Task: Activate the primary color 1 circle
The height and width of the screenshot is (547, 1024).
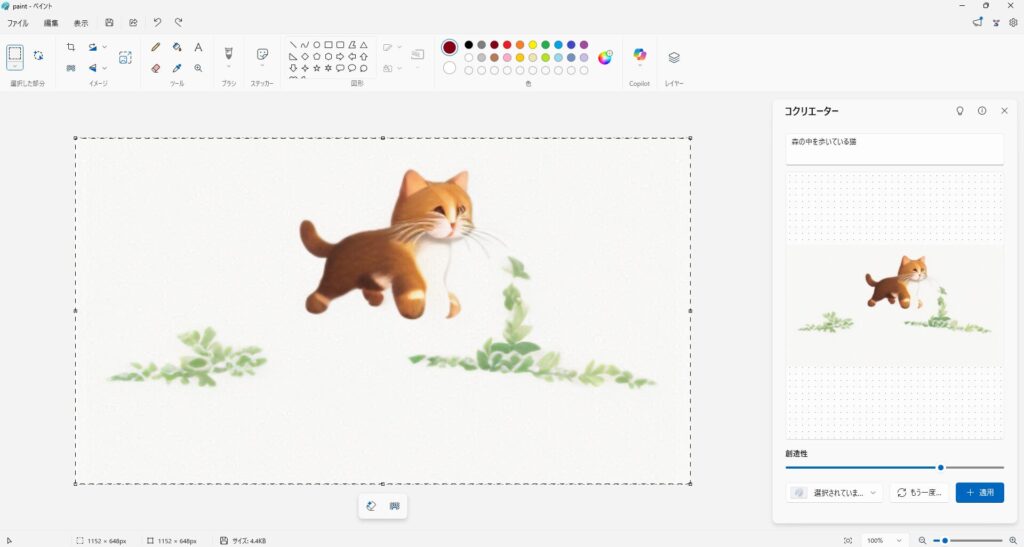Action: coord(450,47)
